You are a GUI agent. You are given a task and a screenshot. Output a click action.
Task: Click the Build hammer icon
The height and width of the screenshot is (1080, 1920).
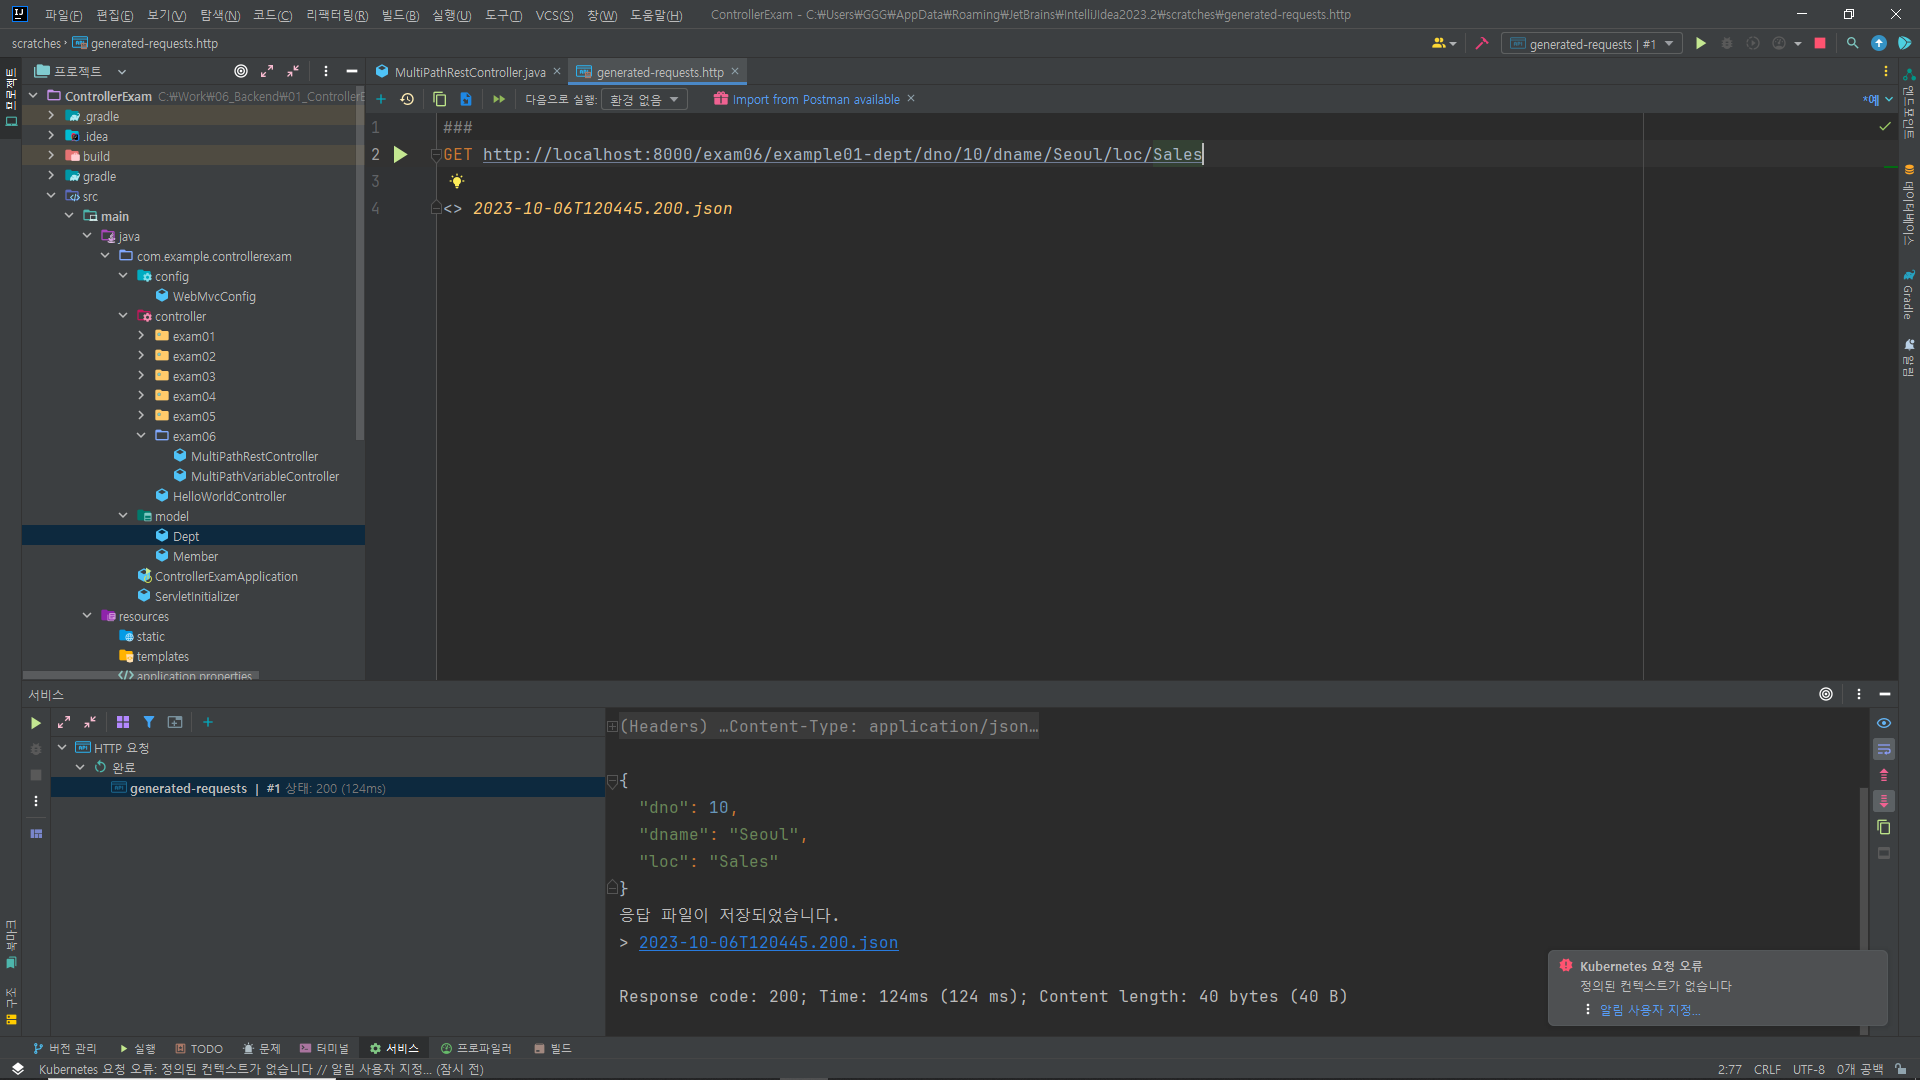point(1482,43)
